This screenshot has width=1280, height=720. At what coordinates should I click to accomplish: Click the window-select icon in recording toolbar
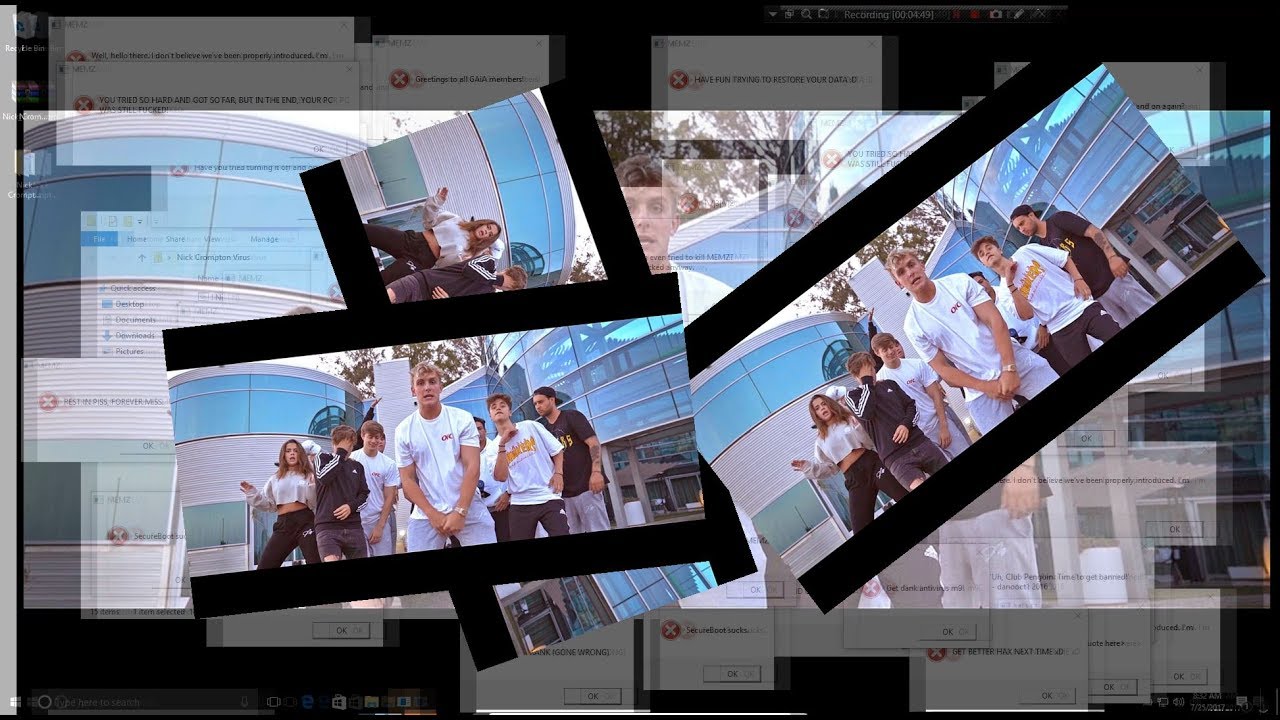(x=789, y=14)
